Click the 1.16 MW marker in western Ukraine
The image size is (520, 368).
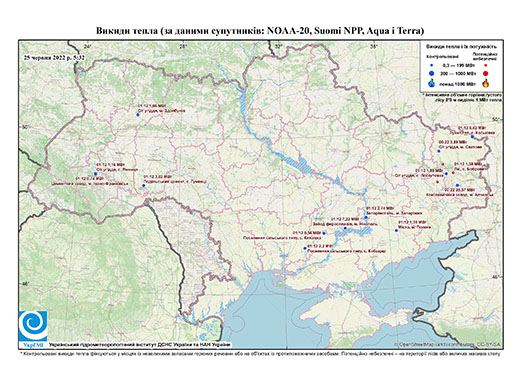pyautogui.click(x=95, y=174)
